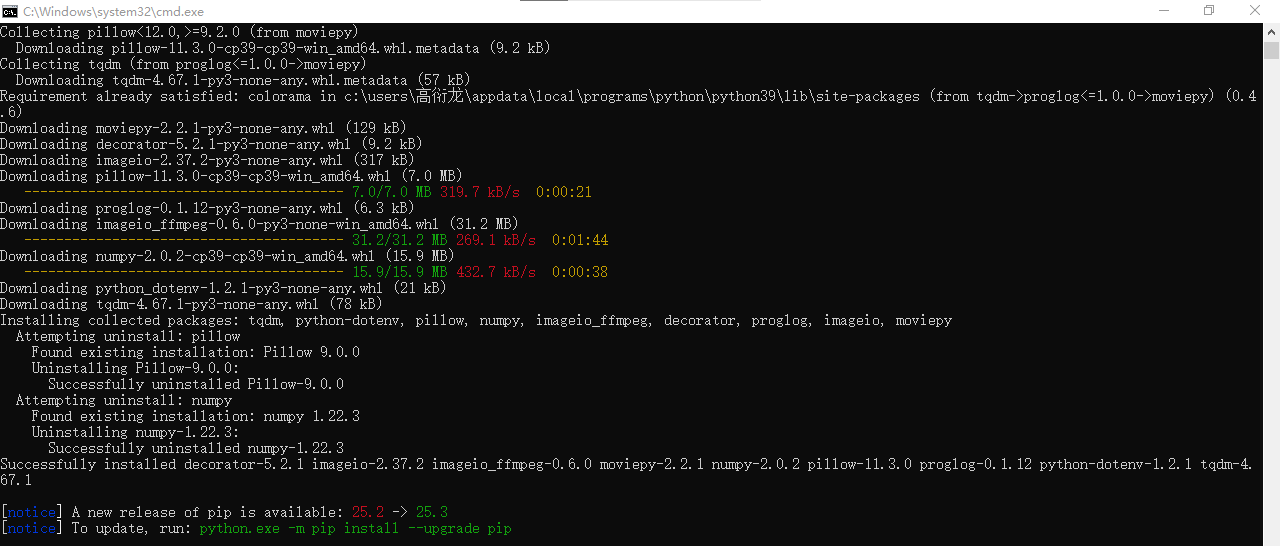The height and width of the screenshot is (546, 1280).
Task: Click the first blue [notice] tag
Action: [x=31, y=512]
